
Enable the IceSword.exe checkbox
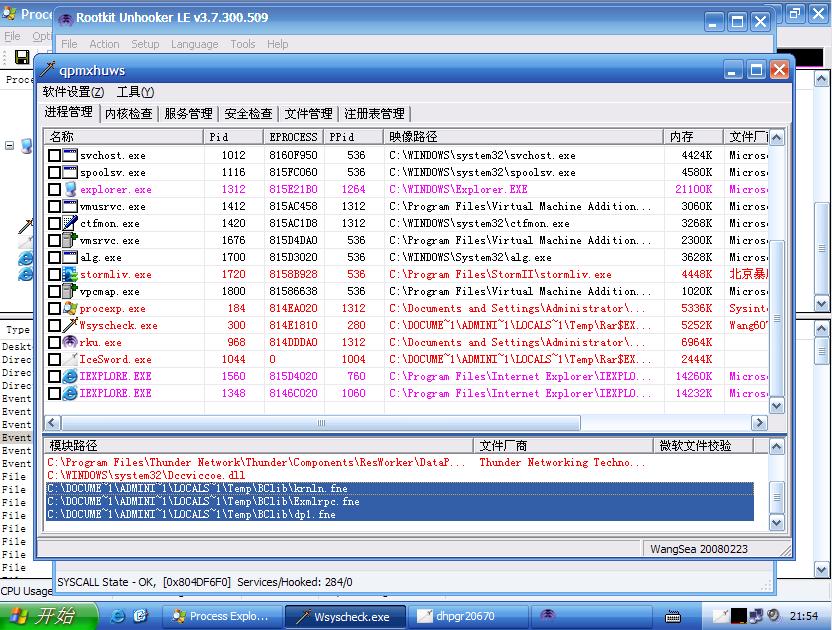pyautogui.click(x=54, y=359)
